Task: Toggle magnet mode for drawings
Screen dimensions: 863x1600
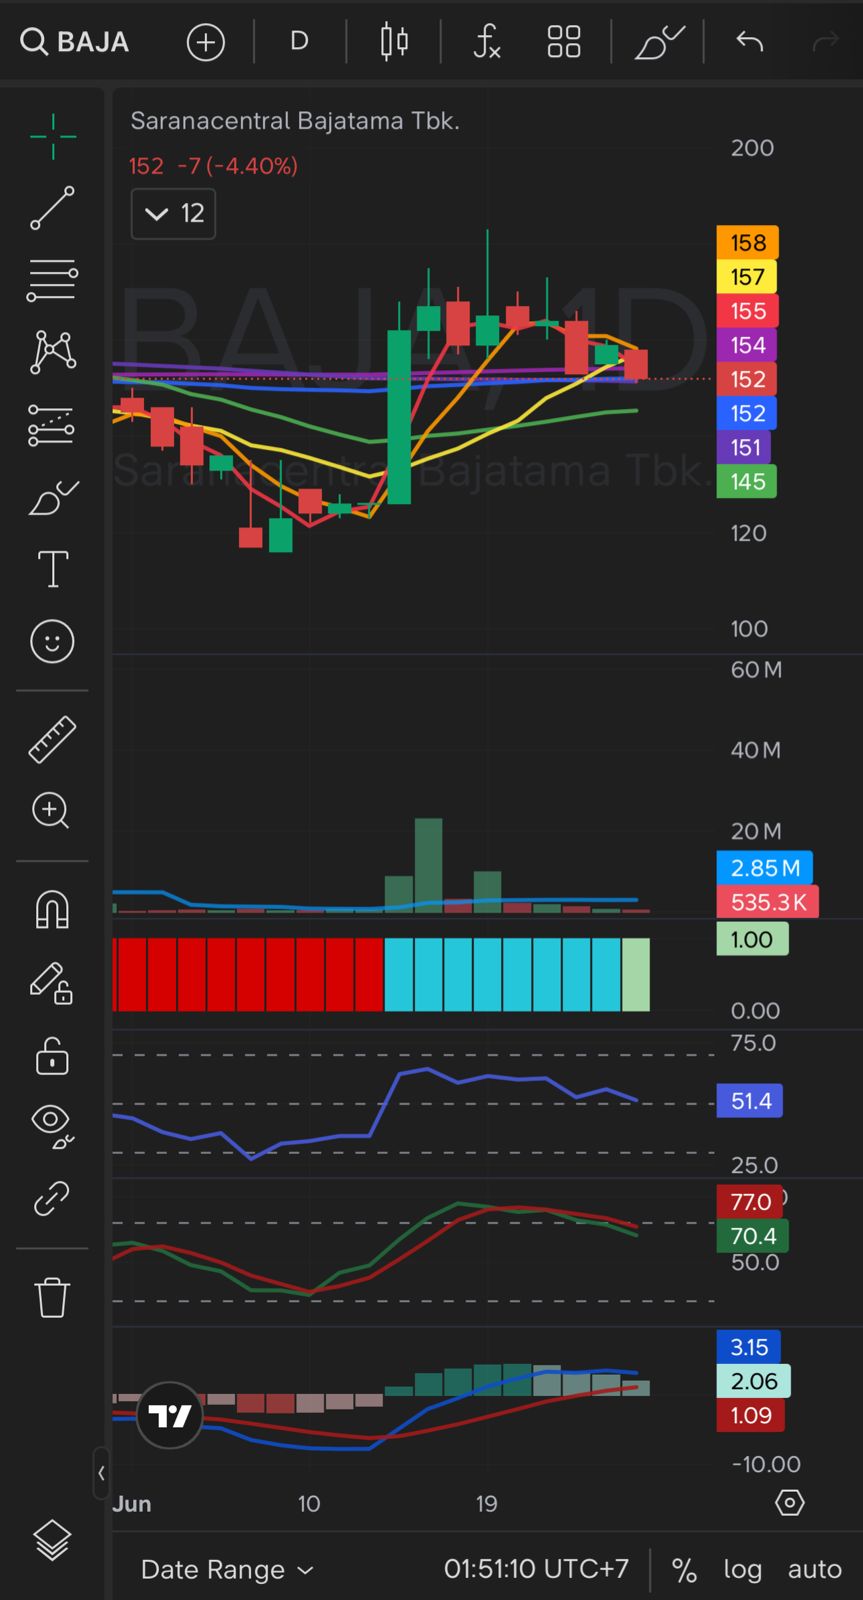Action: 52,910
